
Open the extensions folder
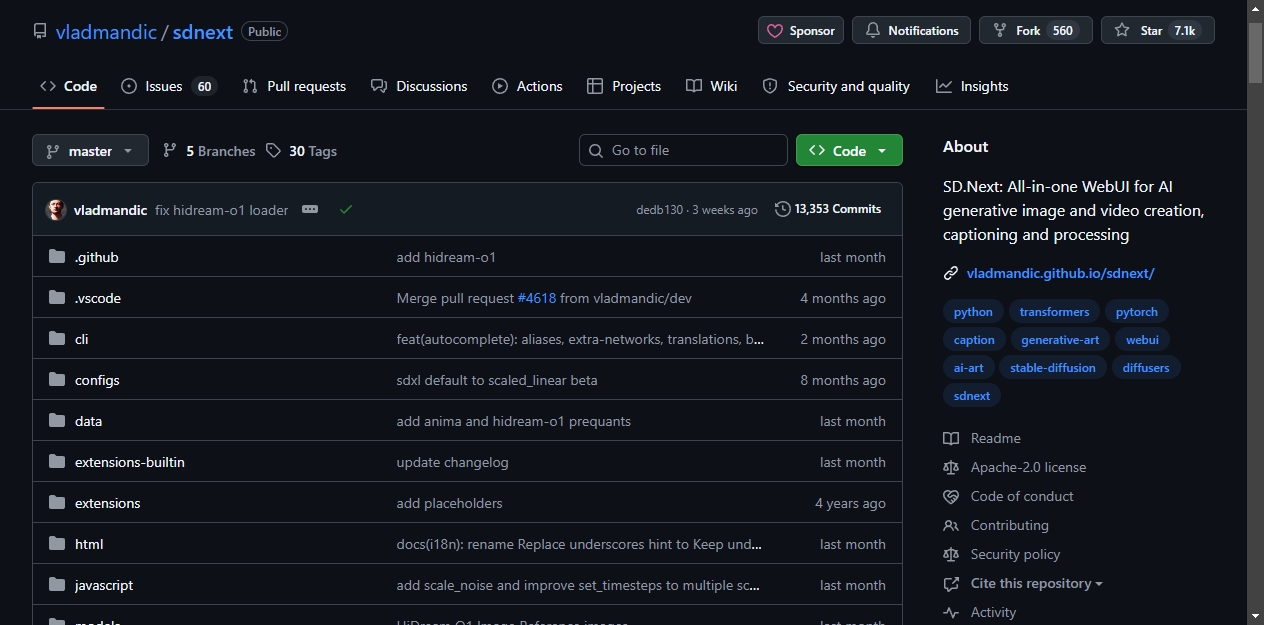pos(107,503)
